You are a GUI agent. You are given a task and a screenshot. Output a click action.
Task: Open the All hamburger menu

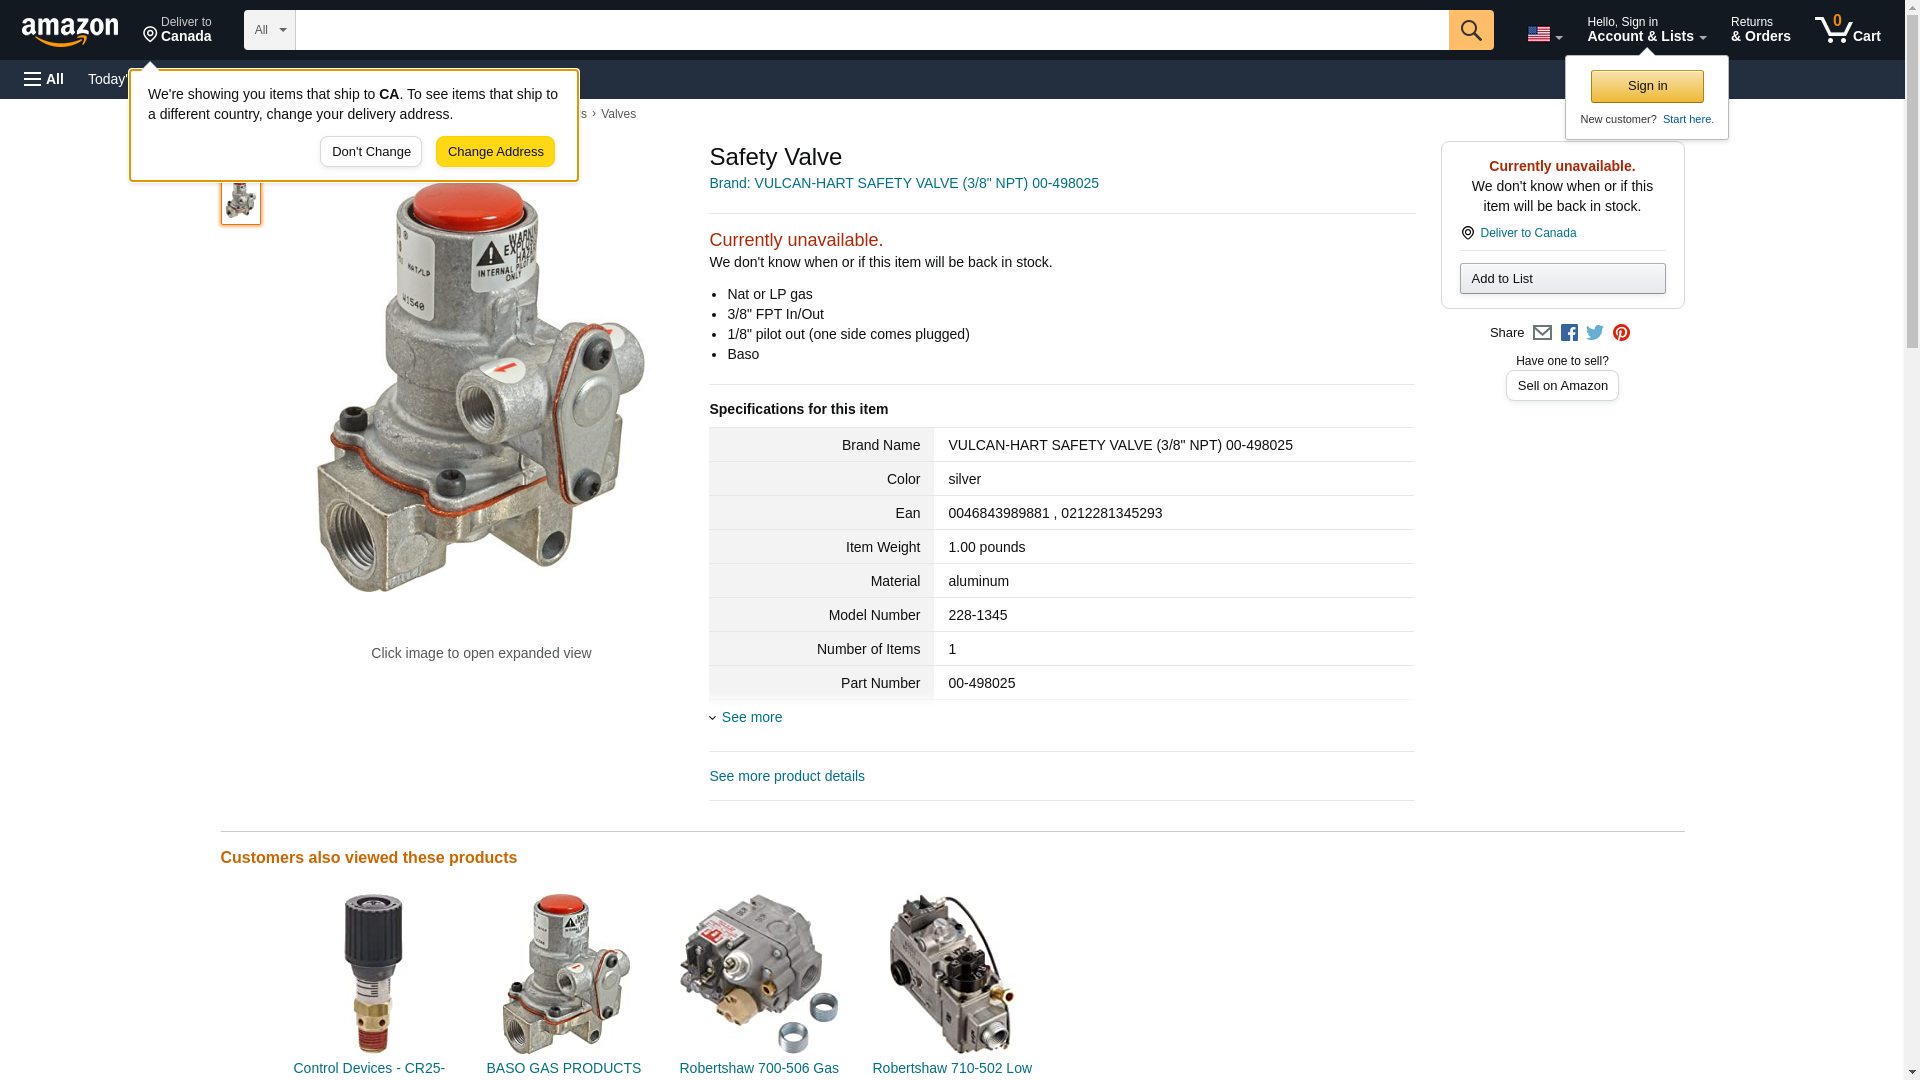click(44, 79)
